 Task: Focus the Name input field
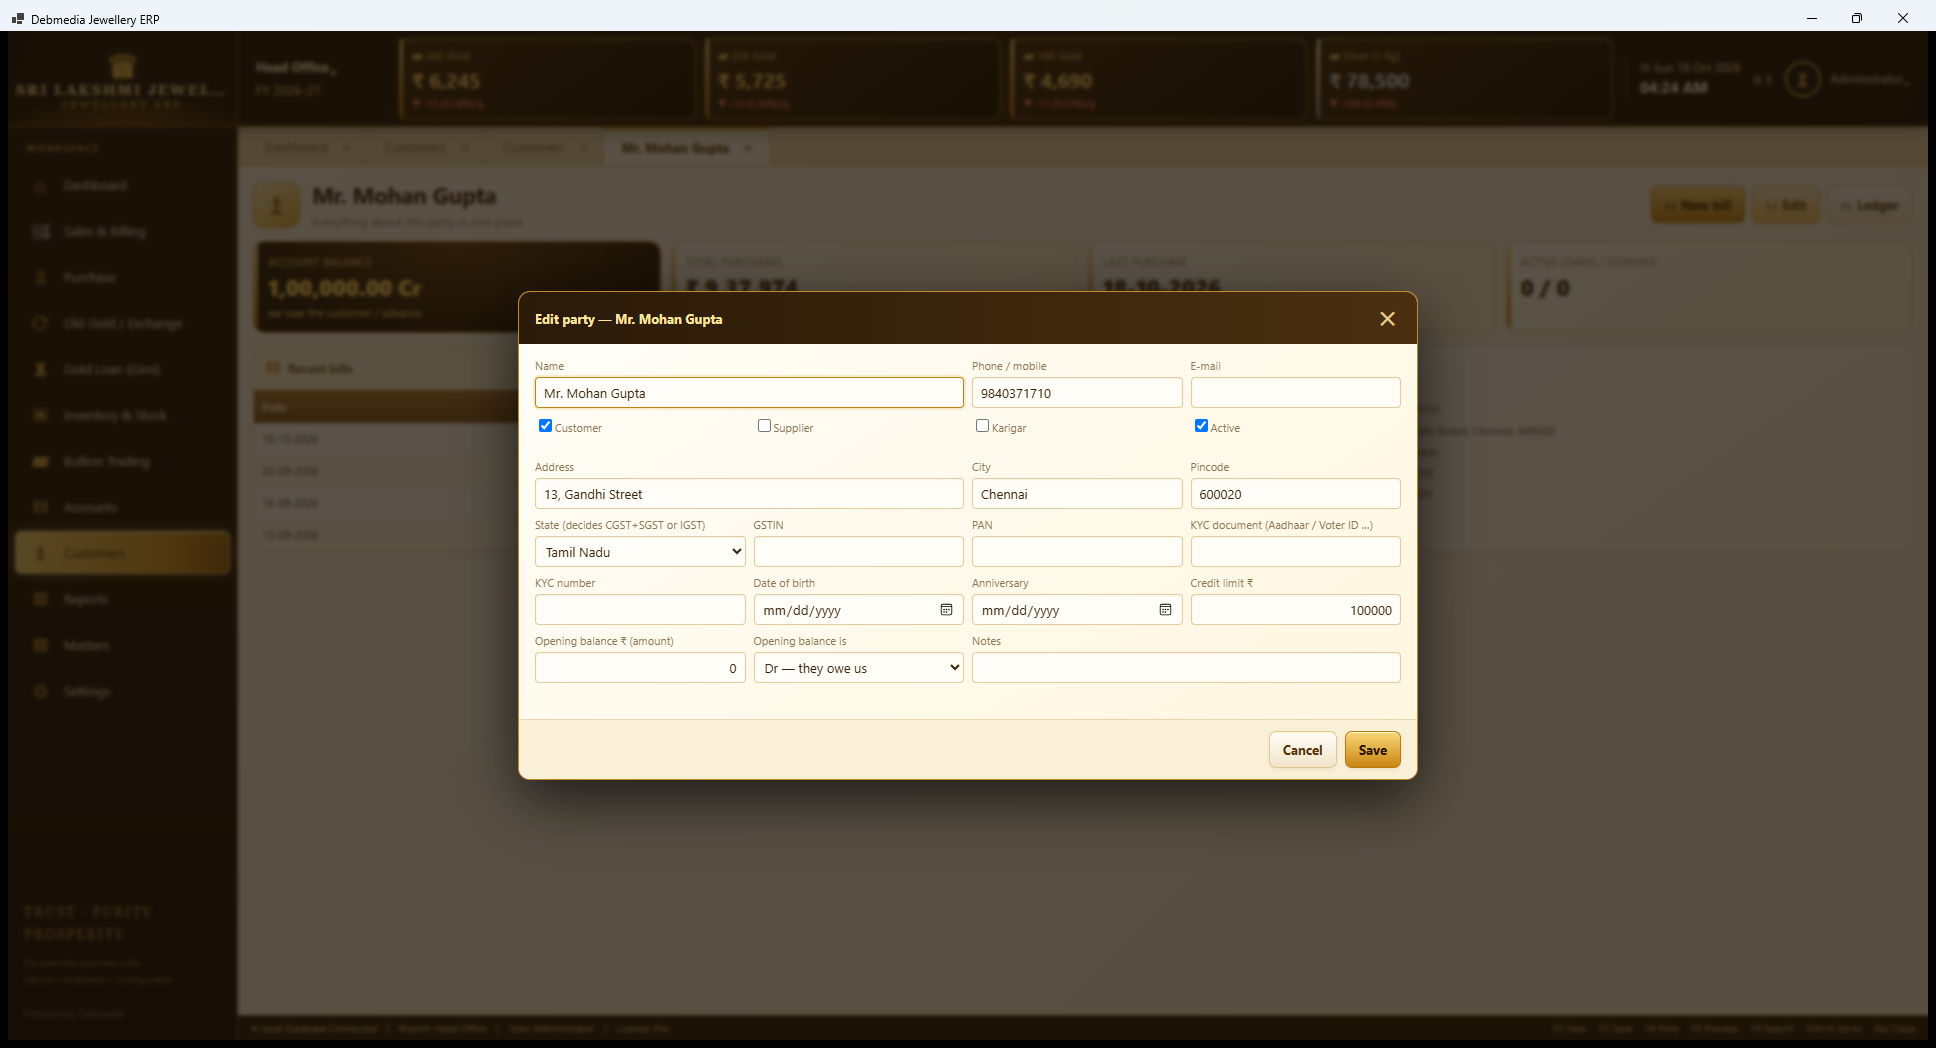coord(749,393)
